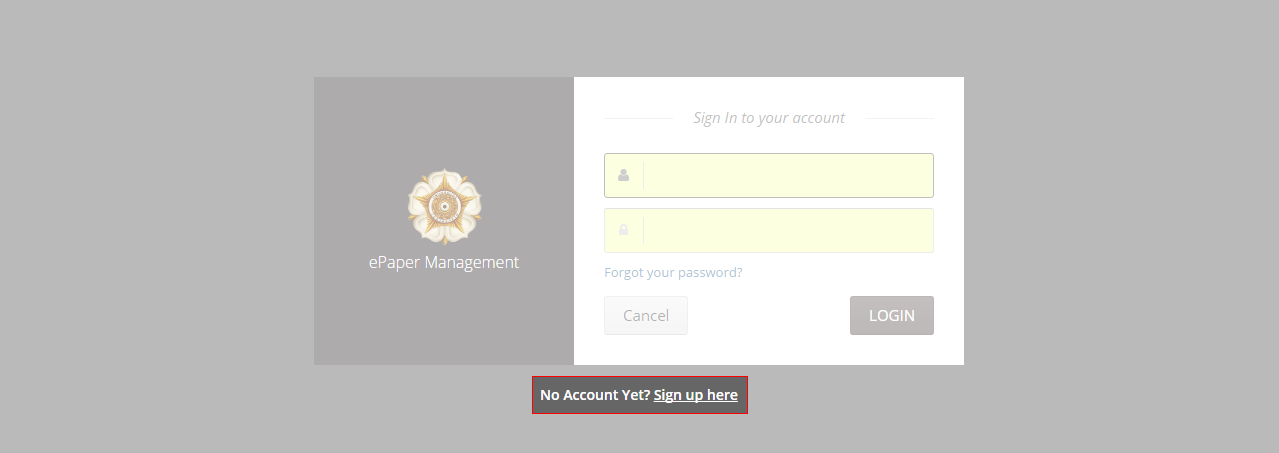Click the flower emblem logo
This screenshot has height=453, width=1279.
click(444, 207)
